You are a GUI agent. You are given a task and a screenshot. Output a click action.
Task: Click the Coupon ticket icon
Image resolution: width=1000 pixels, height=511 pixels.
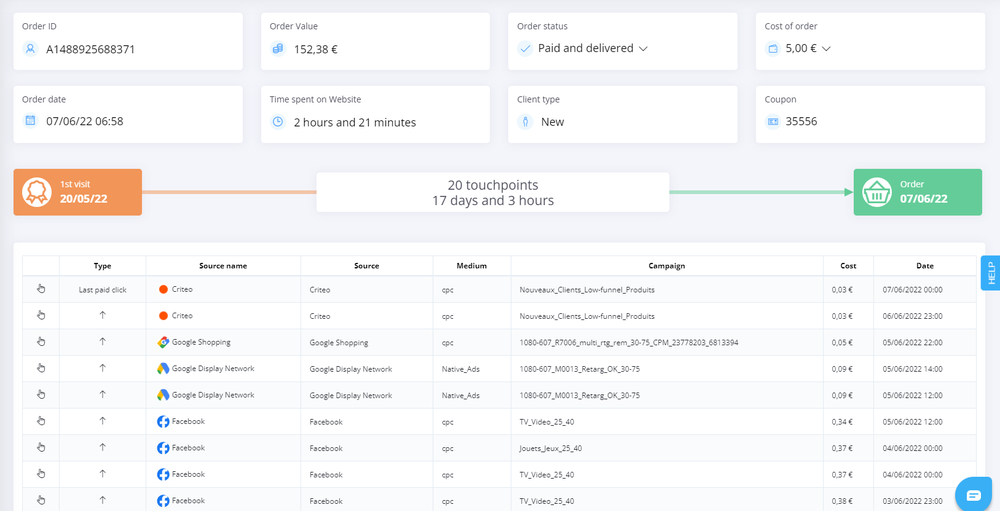pyautogui.click(x=773, y=122)
